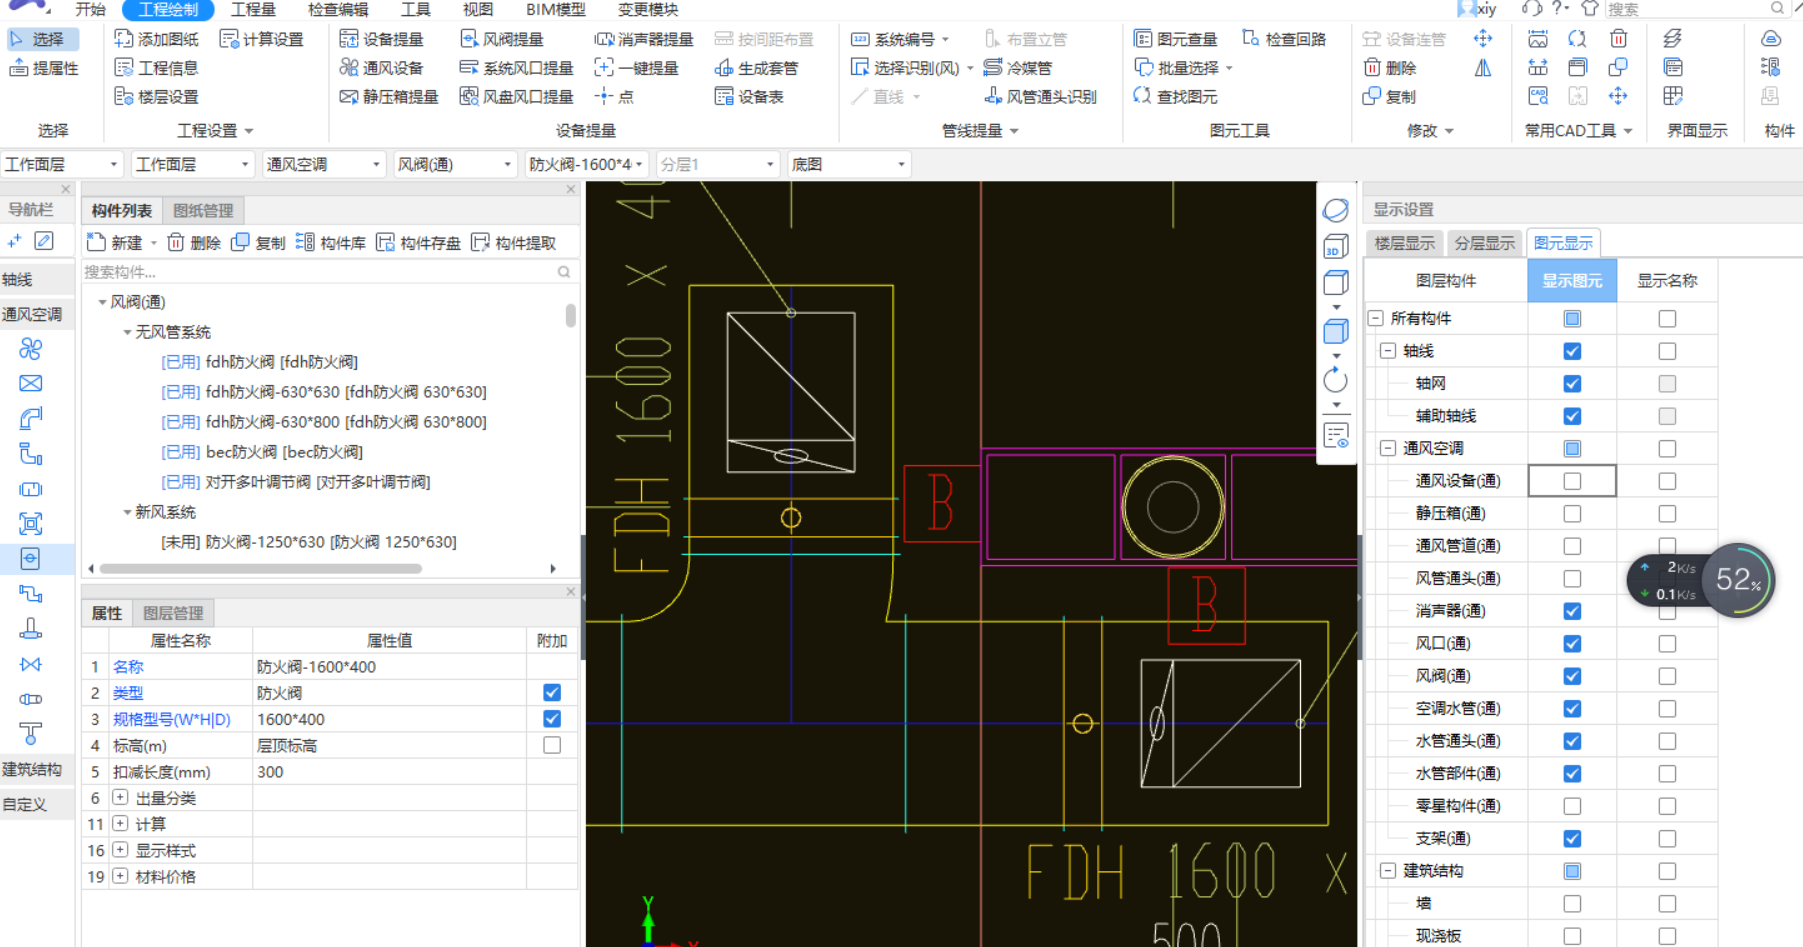
Task: Select the 冷媒管 tool
Action: 1018,68
